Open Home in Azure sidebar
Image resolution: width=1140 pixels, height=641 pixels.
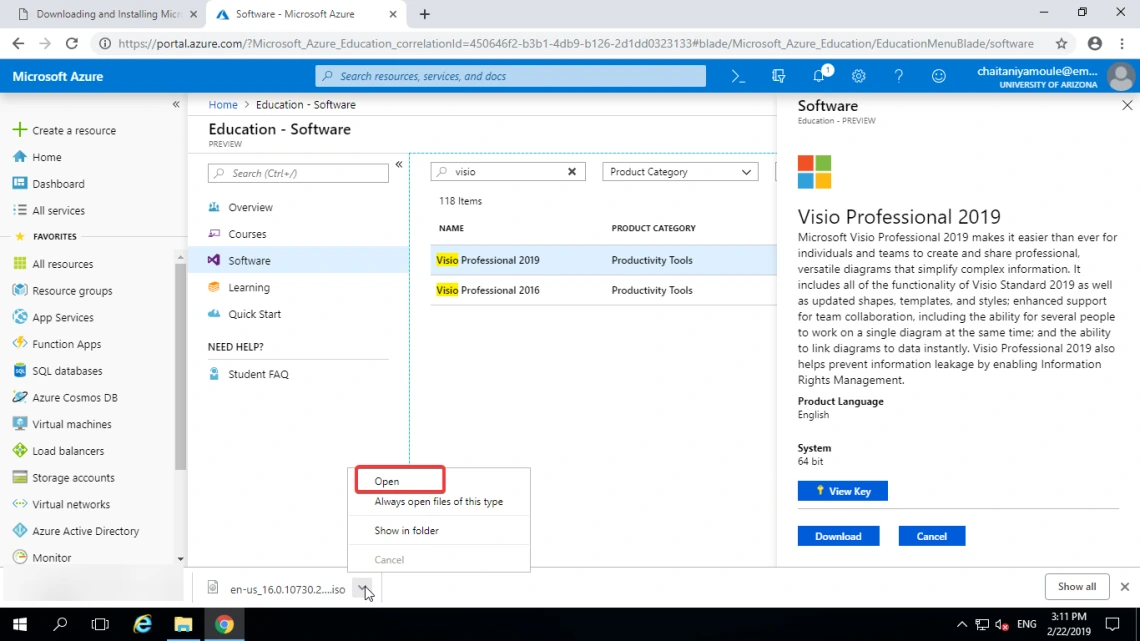pos(47,157)
